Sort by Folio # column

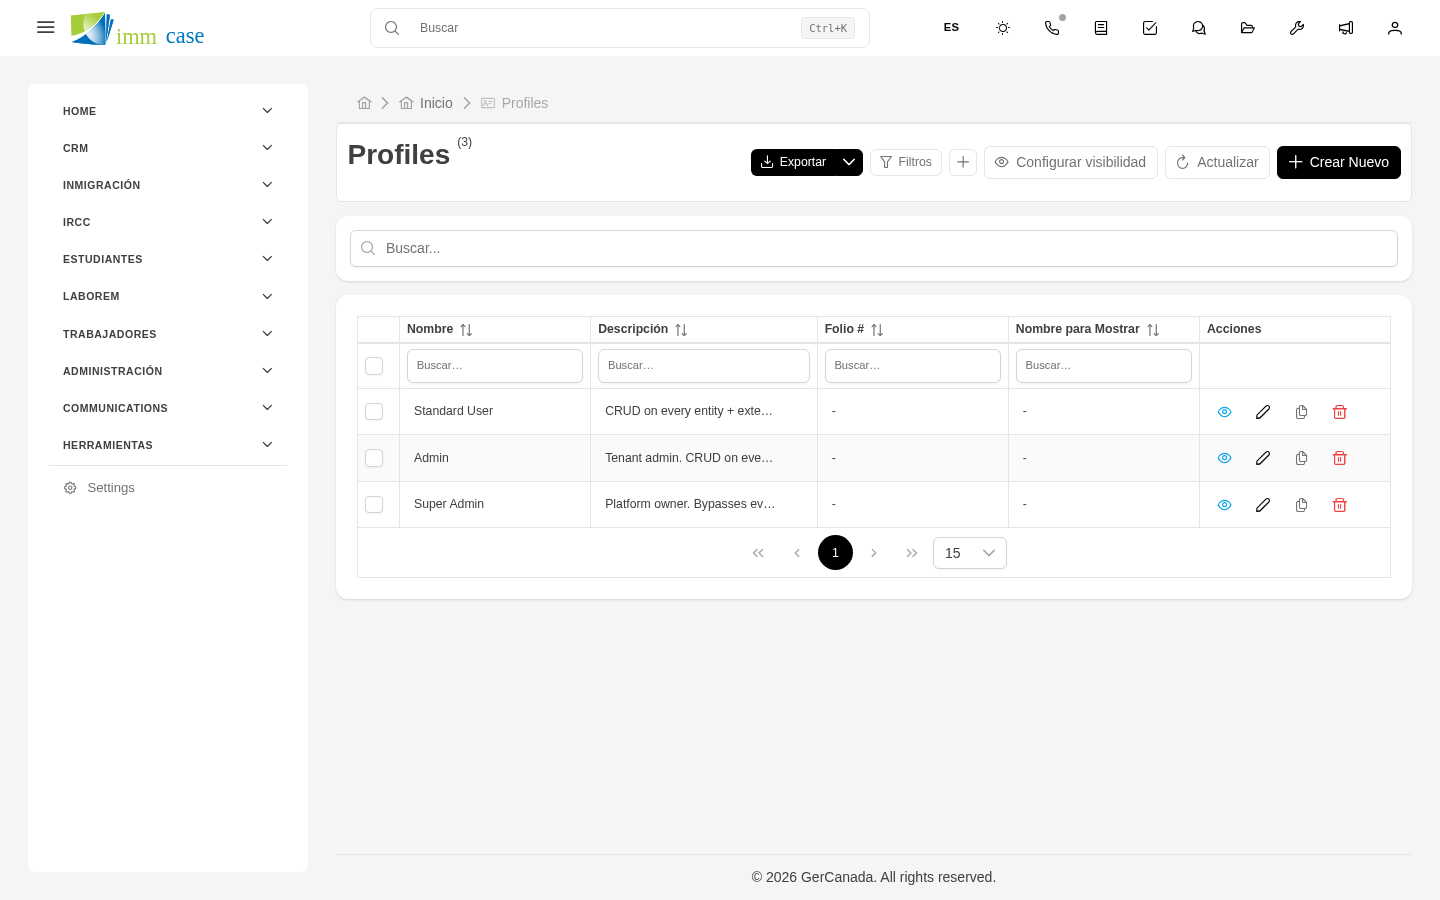point(877,330)
